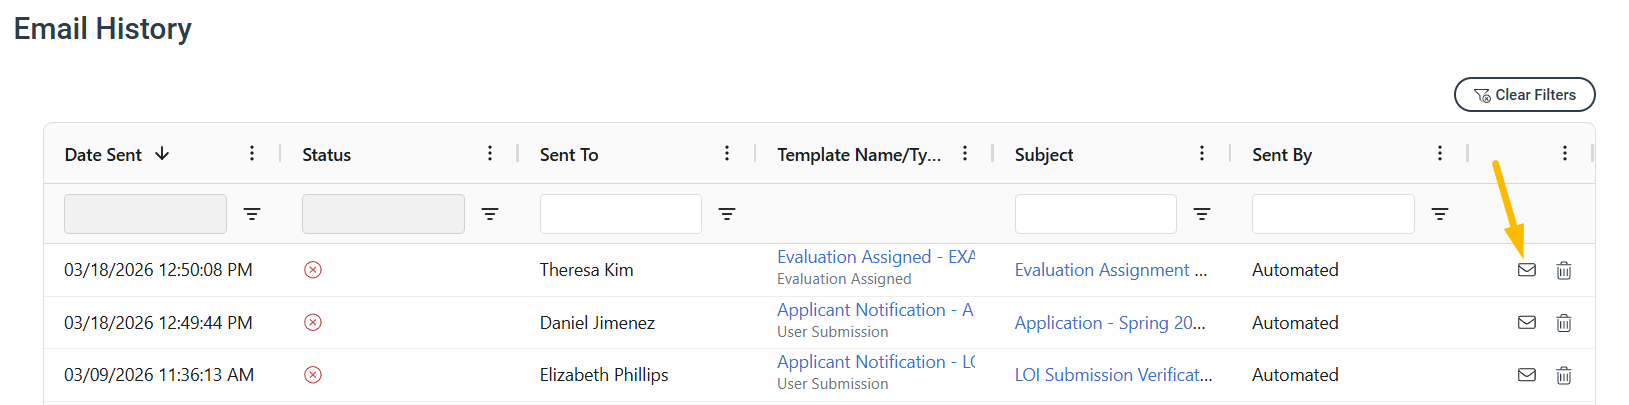Click the Clear Filters button

(1524, 95)
